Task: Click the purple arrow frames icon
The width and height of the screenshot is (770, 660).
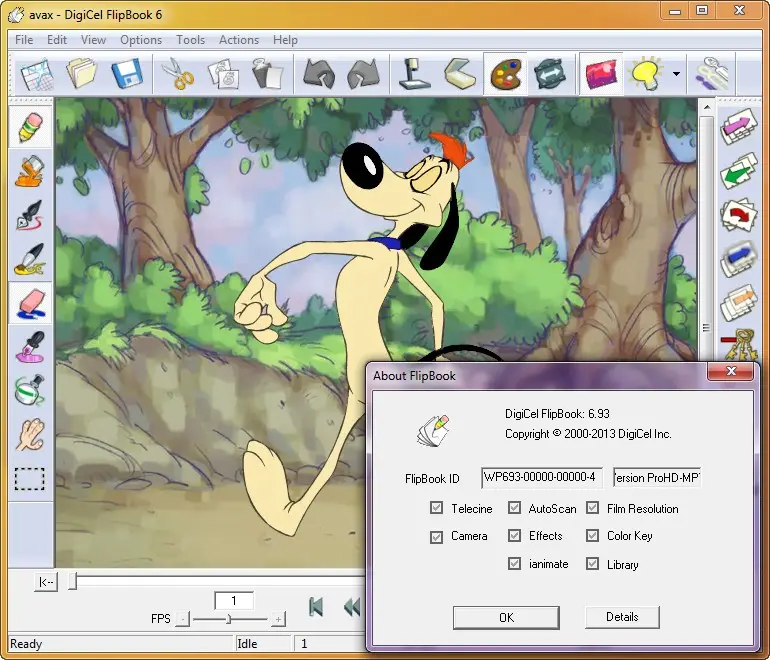Action: coord(738,127)
